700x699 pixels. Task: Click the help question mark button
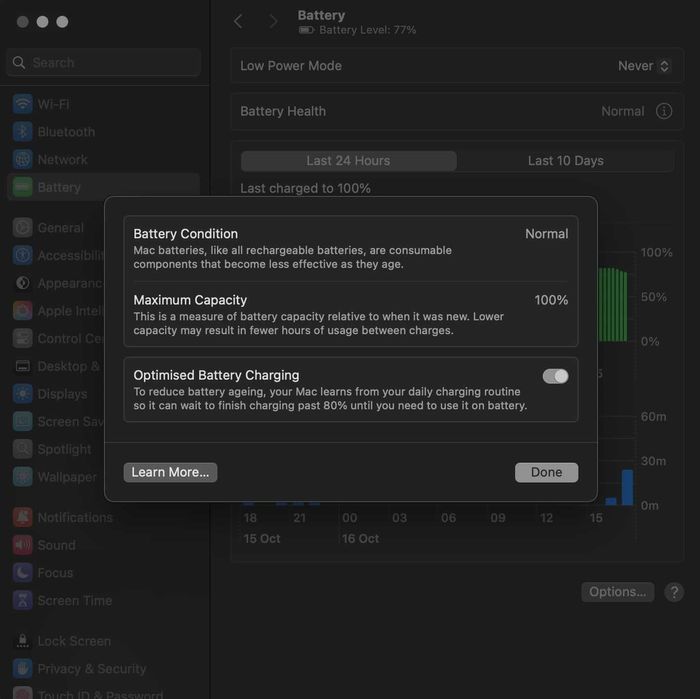tap(674, 592)
